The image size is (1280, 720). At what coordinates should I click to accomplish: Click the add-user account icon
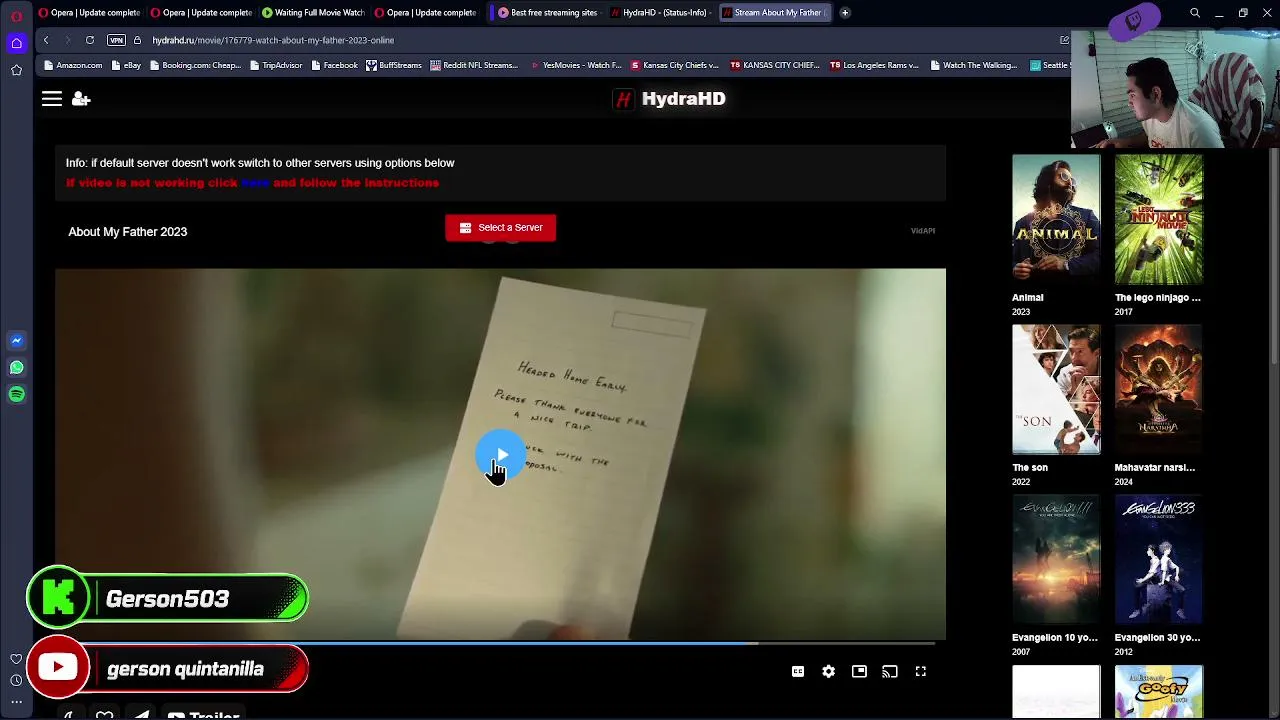pyautogui.click(x=81, y=99)
